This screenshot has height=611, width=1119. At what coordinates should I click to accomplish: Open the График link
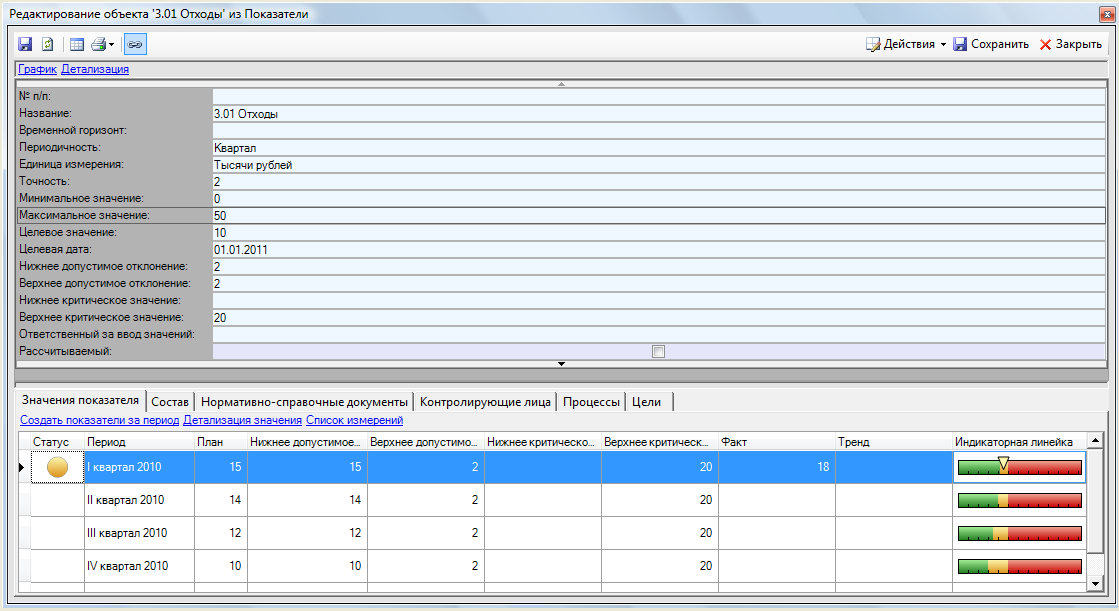pyautogui.click(x=37, y=69)
